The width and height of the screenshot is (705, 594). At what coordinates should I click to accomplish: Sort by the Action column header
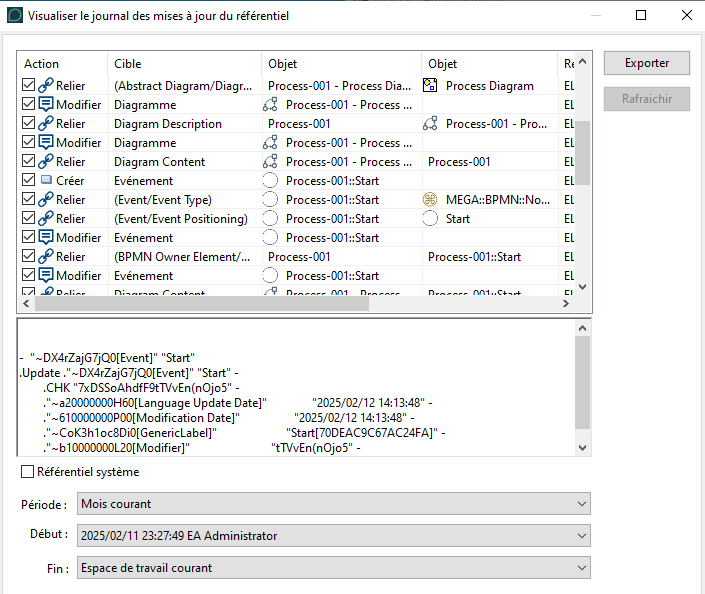coord(62,64)
